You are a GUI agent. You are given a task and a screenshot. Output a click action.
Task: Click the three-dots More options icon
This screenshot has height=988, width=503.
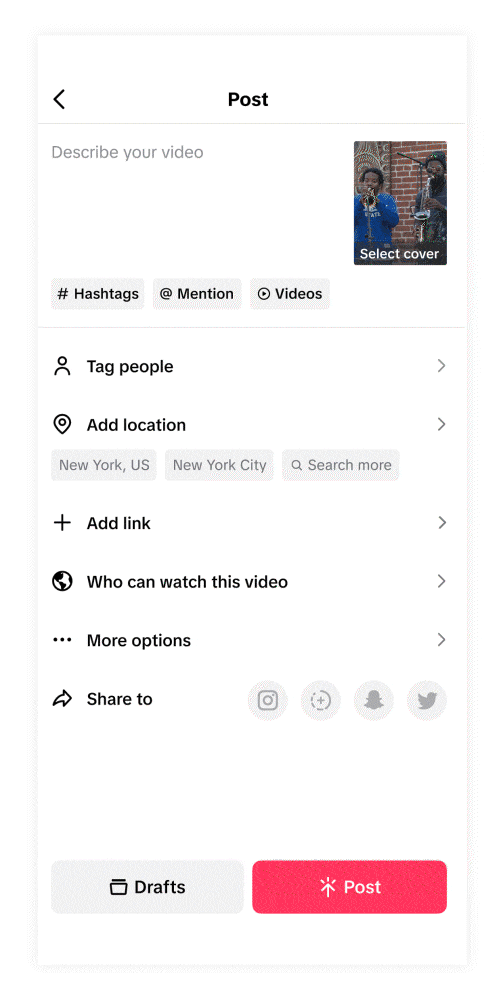click(x=62, y=640)
